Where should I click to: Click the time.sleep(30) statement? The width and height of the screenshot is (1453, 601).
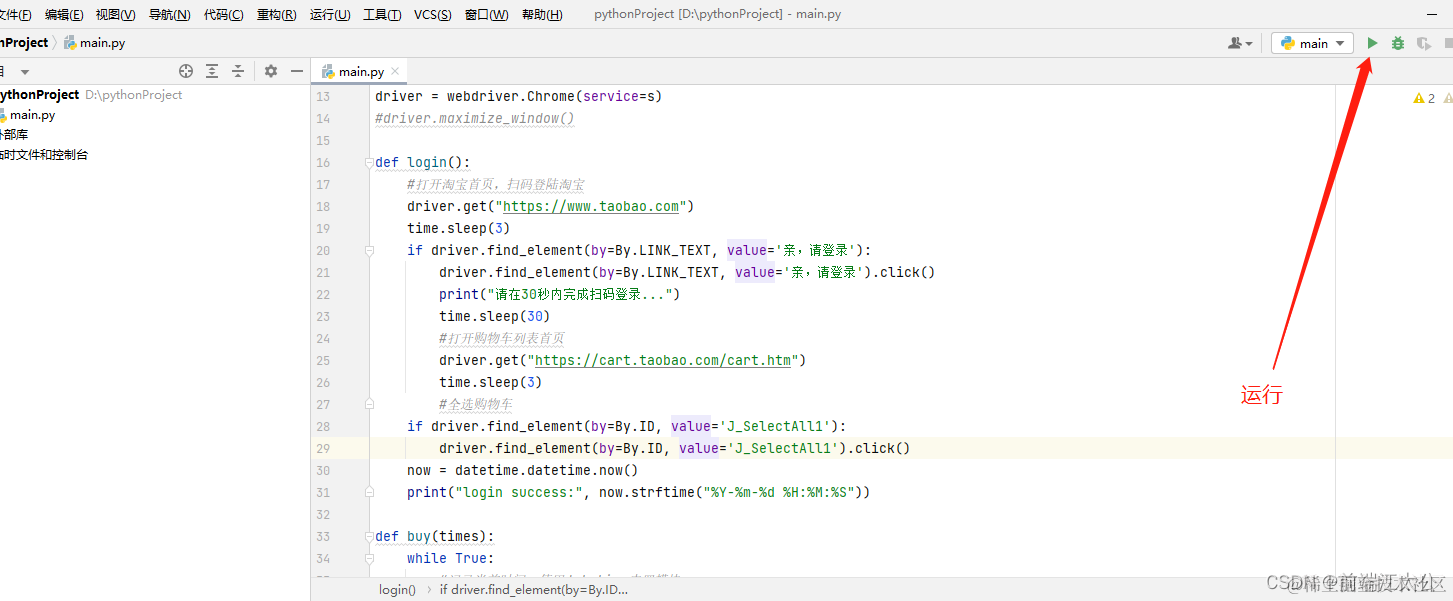(494, 317)
